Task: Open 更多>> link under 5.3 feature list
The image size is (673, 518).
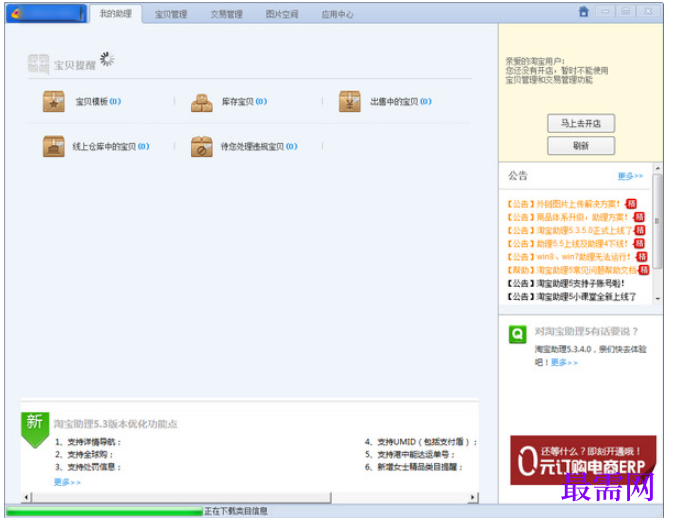Action: click(67, 482)
